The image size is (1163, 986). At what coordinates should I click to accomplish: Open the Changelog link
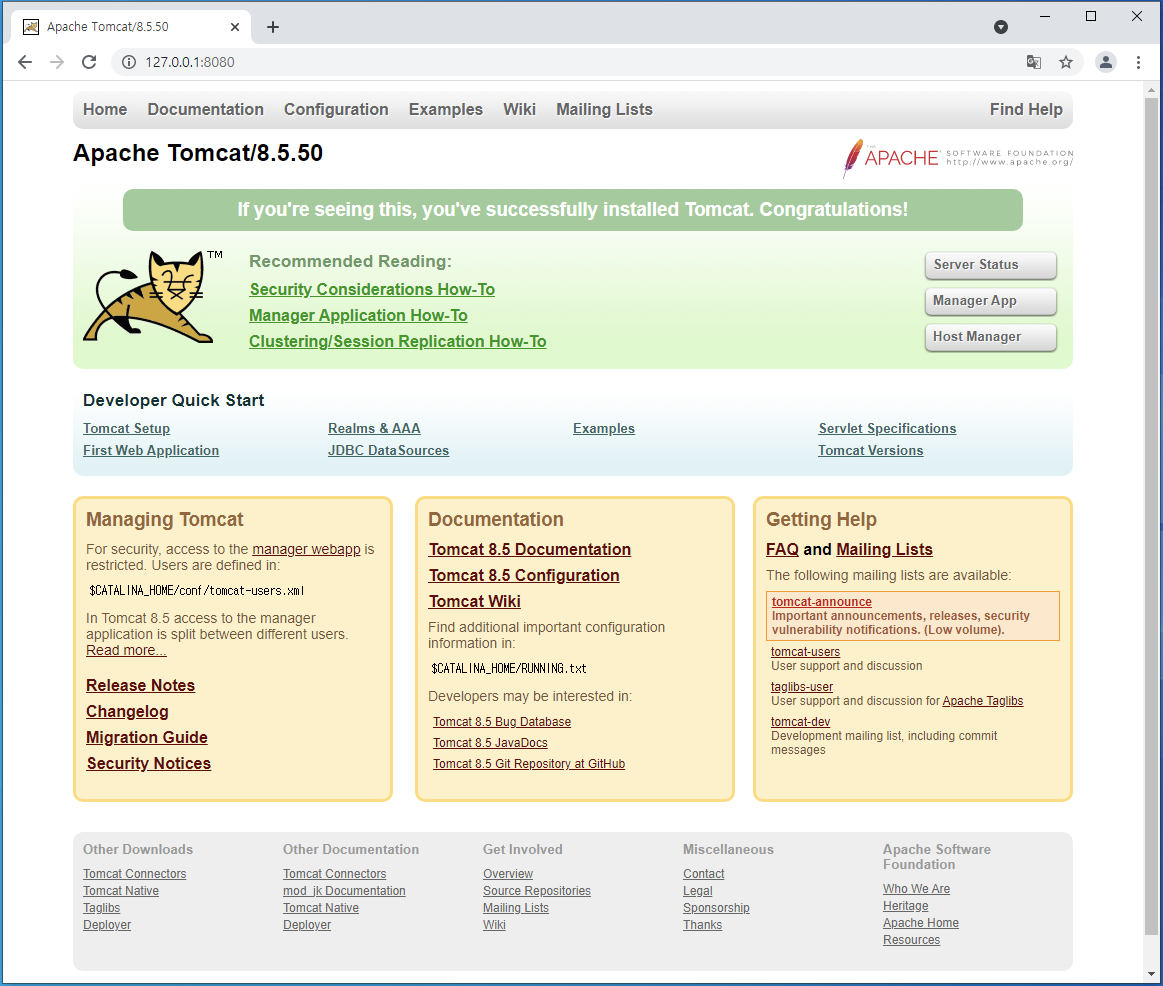pyautogui.click(x=127, y=711)
